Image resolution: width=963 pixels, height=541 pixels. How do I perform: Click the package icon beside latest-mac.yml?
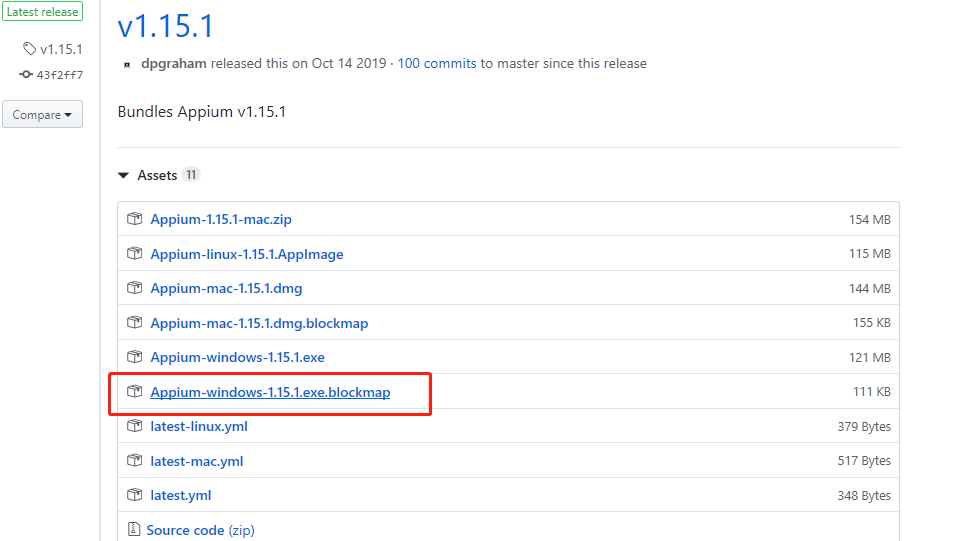135,460
